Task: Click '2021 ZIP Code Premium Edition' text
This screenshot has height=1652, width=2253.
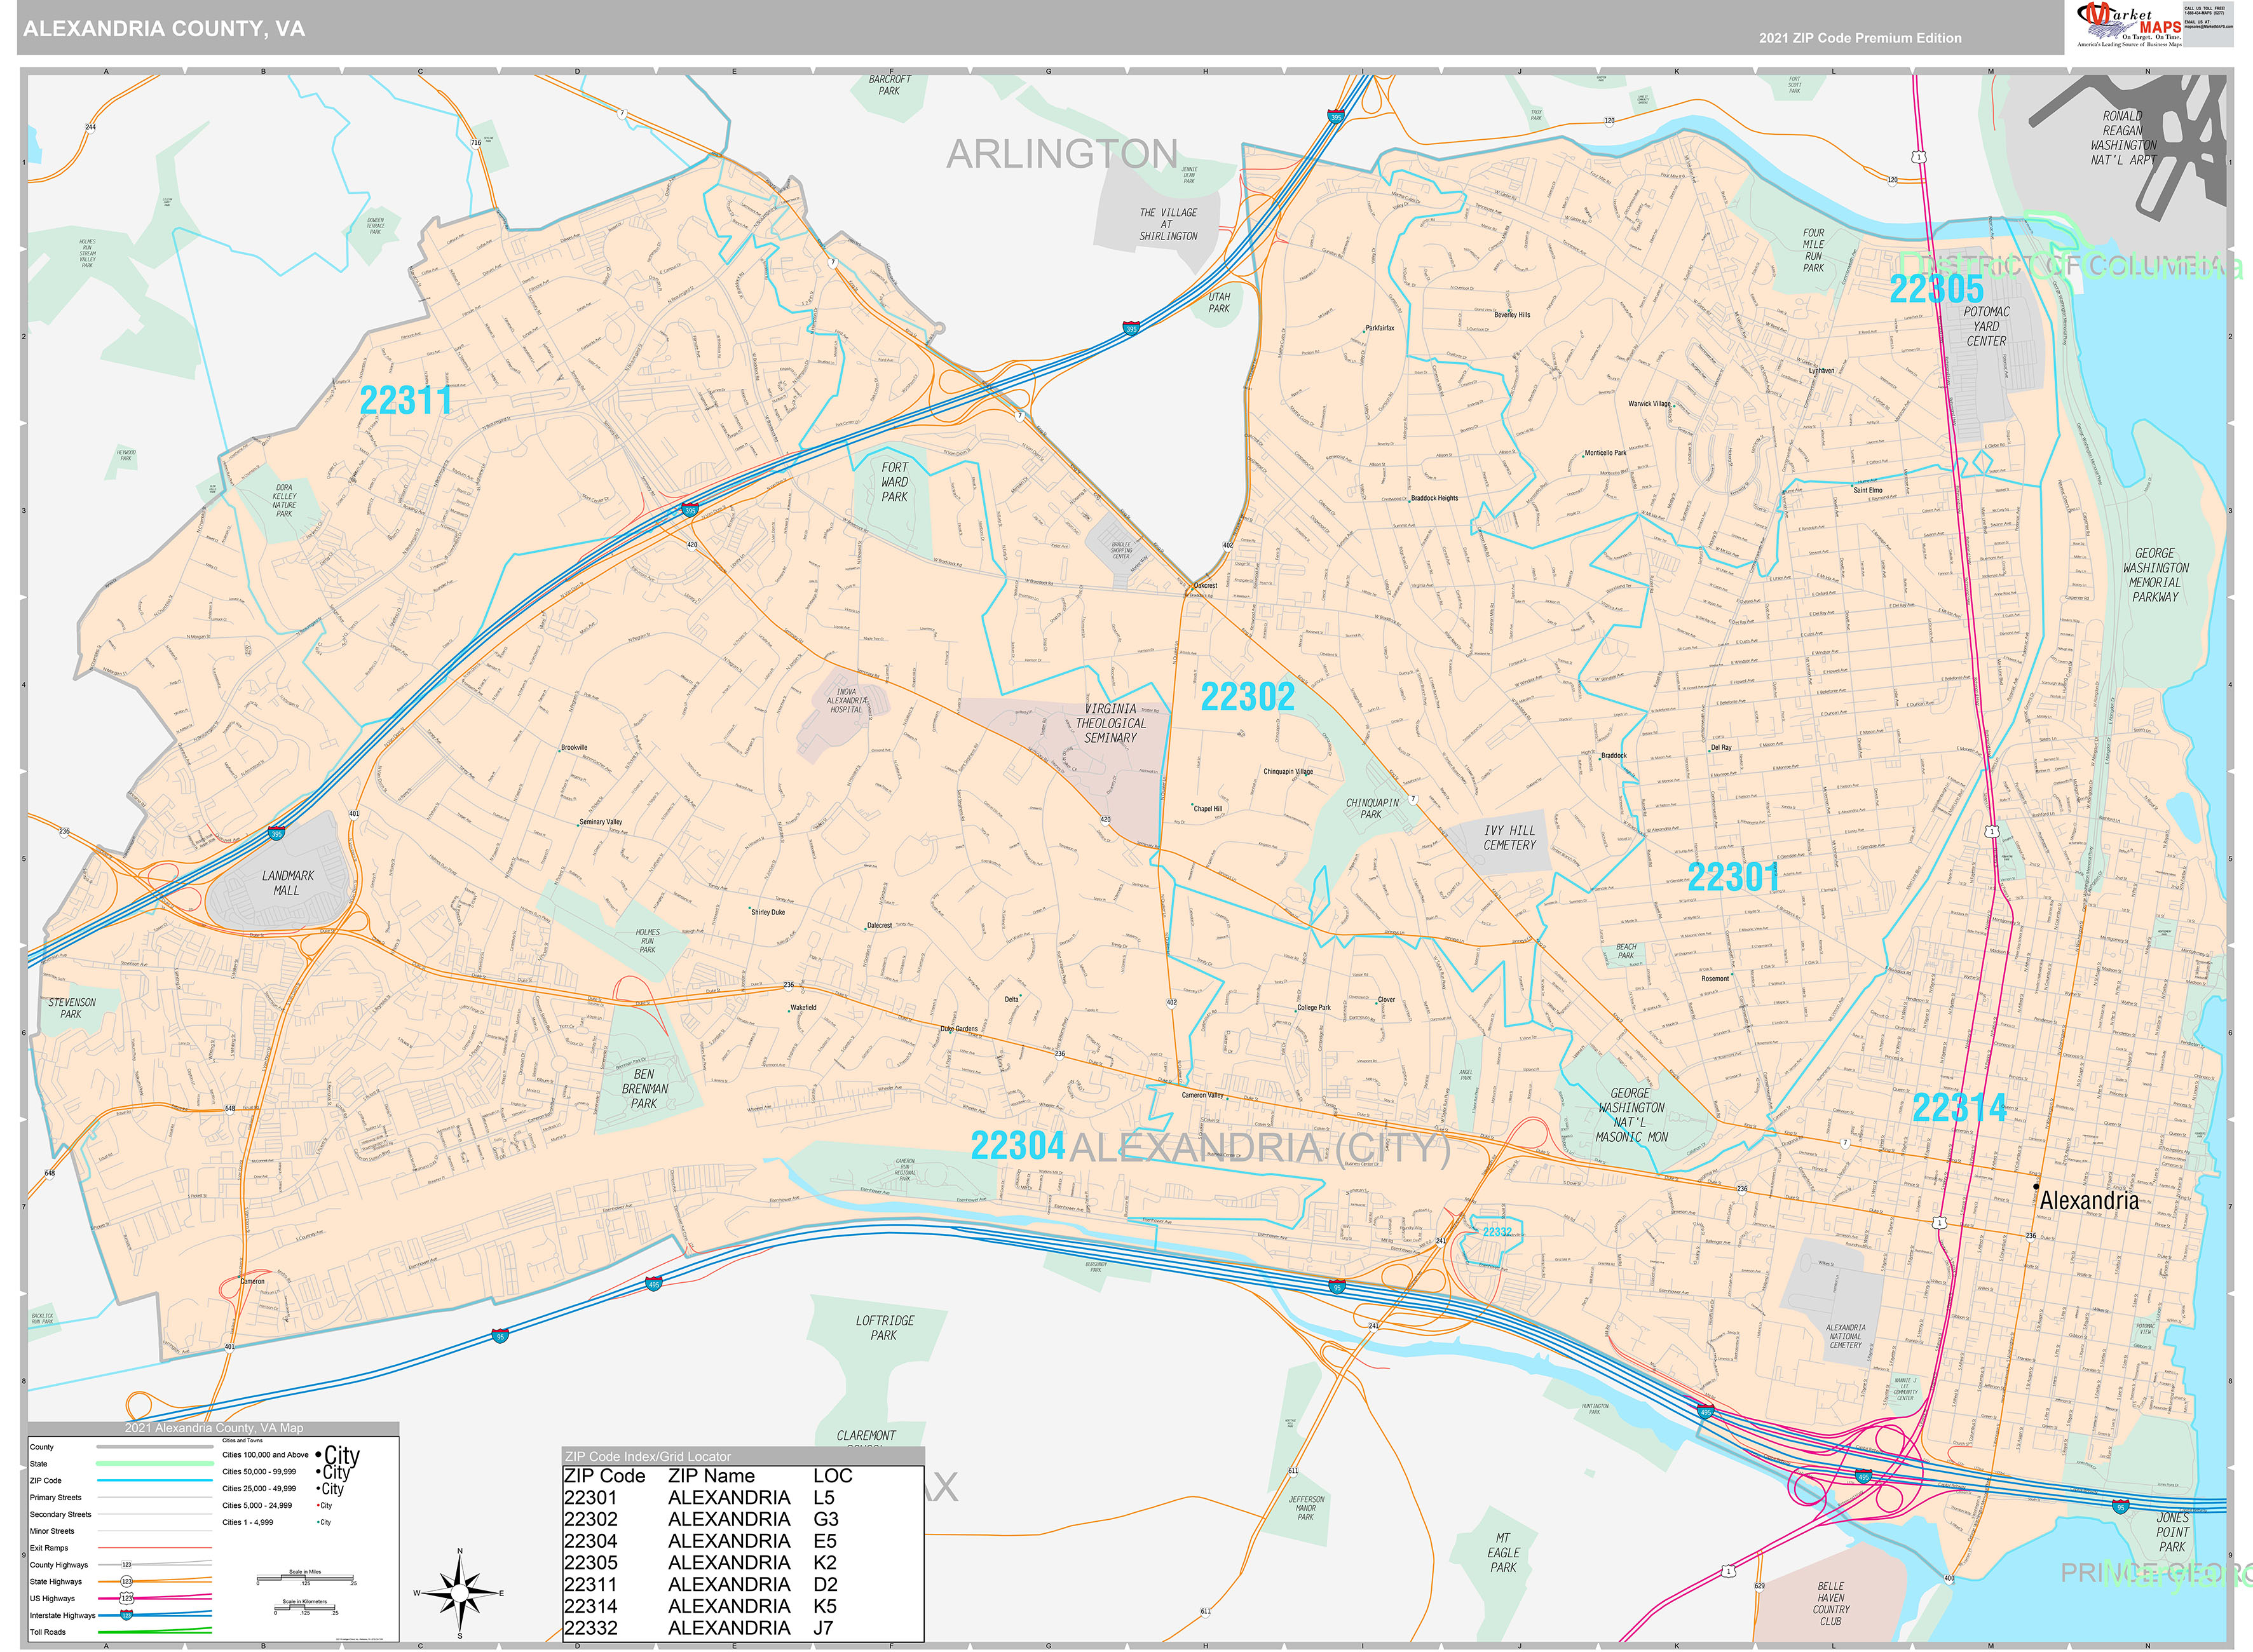Action: tap(1860, 38)
